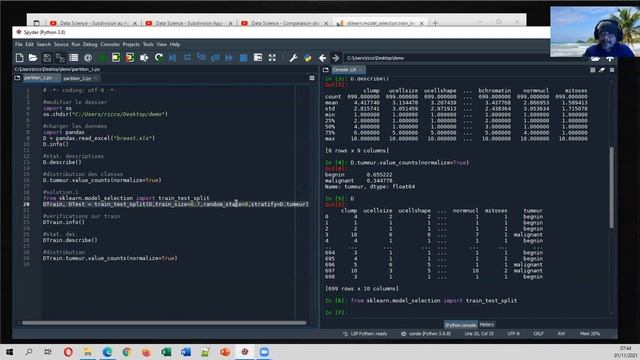This screenshot has width=640, height=360.
Task: Open the View menu
Action: pos(162,44)
